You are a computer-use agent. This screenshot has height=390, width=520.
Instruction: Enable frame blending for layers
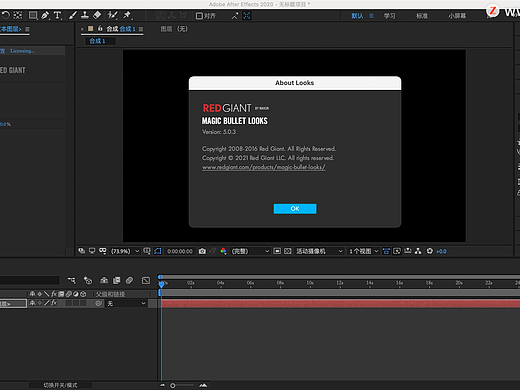point(116,280)
